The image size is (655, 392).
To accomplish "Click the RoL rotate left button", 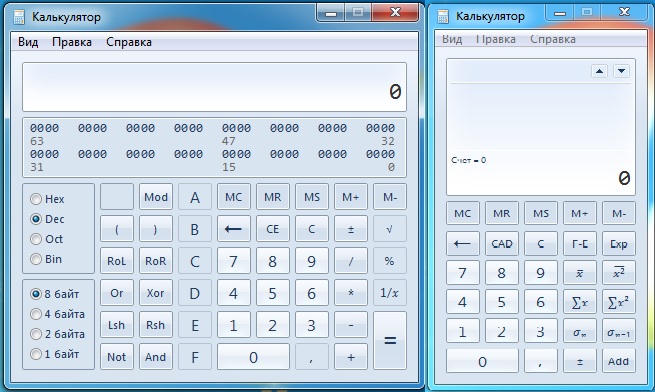I will pos(117,261).
